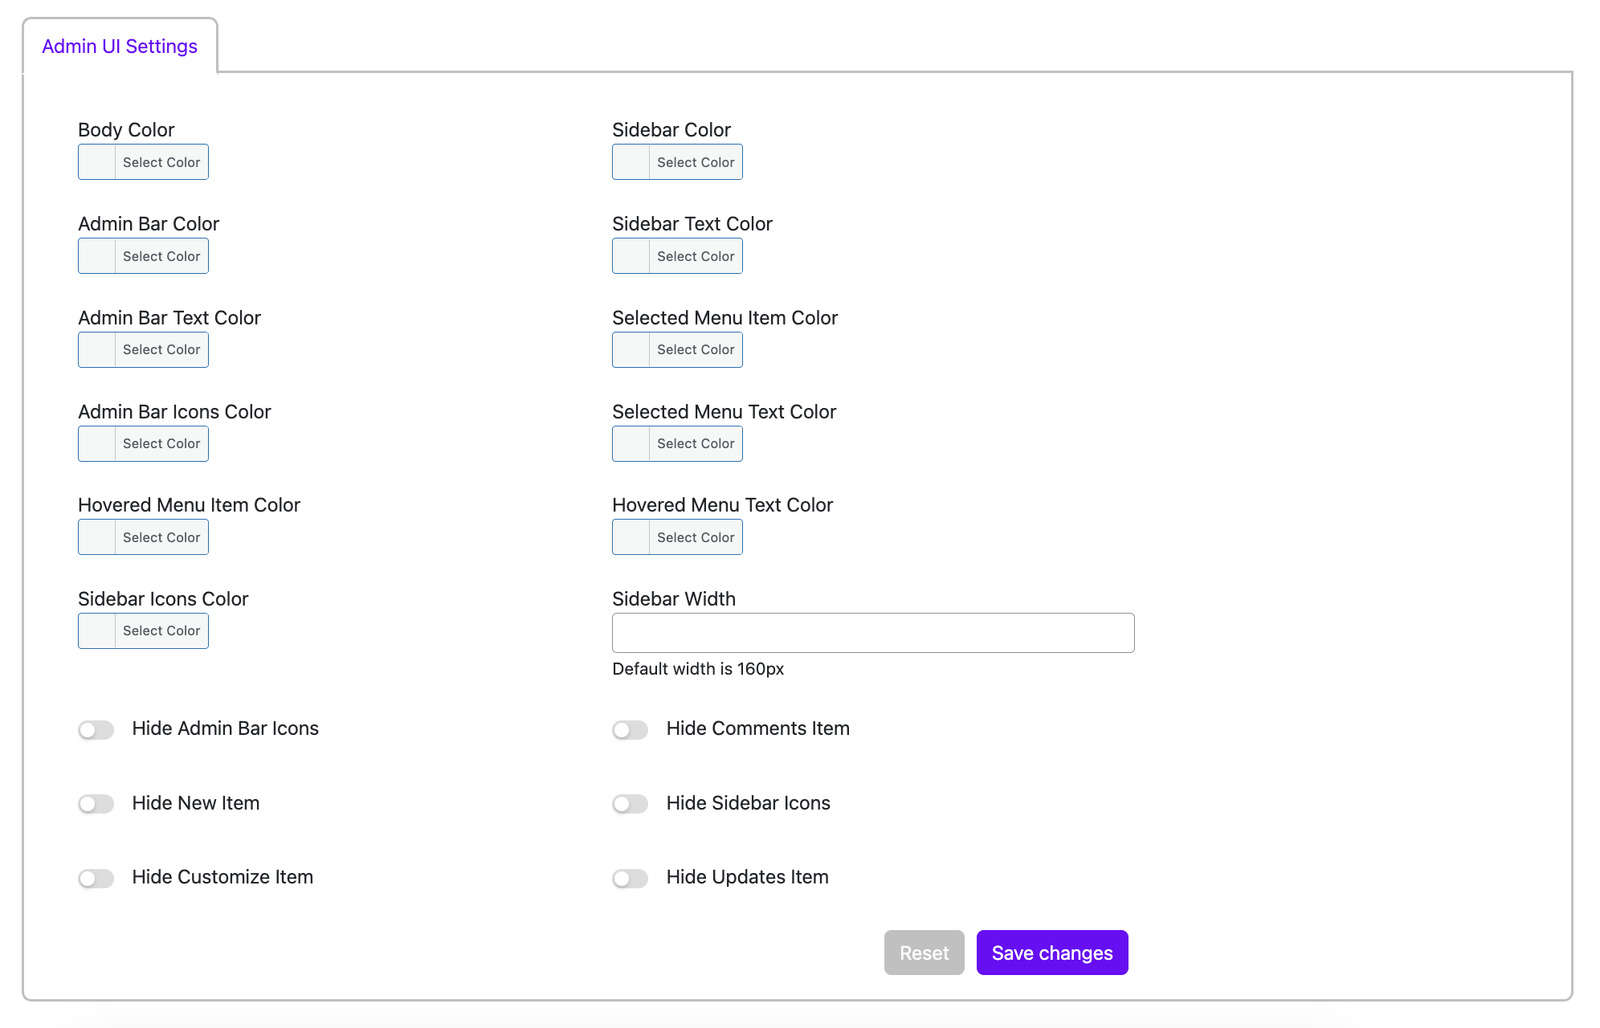The width and height of the screenshot is (1600, 1028).
Task: Select a color for Admin Bar Color
Action: click(x=143, y=255)
